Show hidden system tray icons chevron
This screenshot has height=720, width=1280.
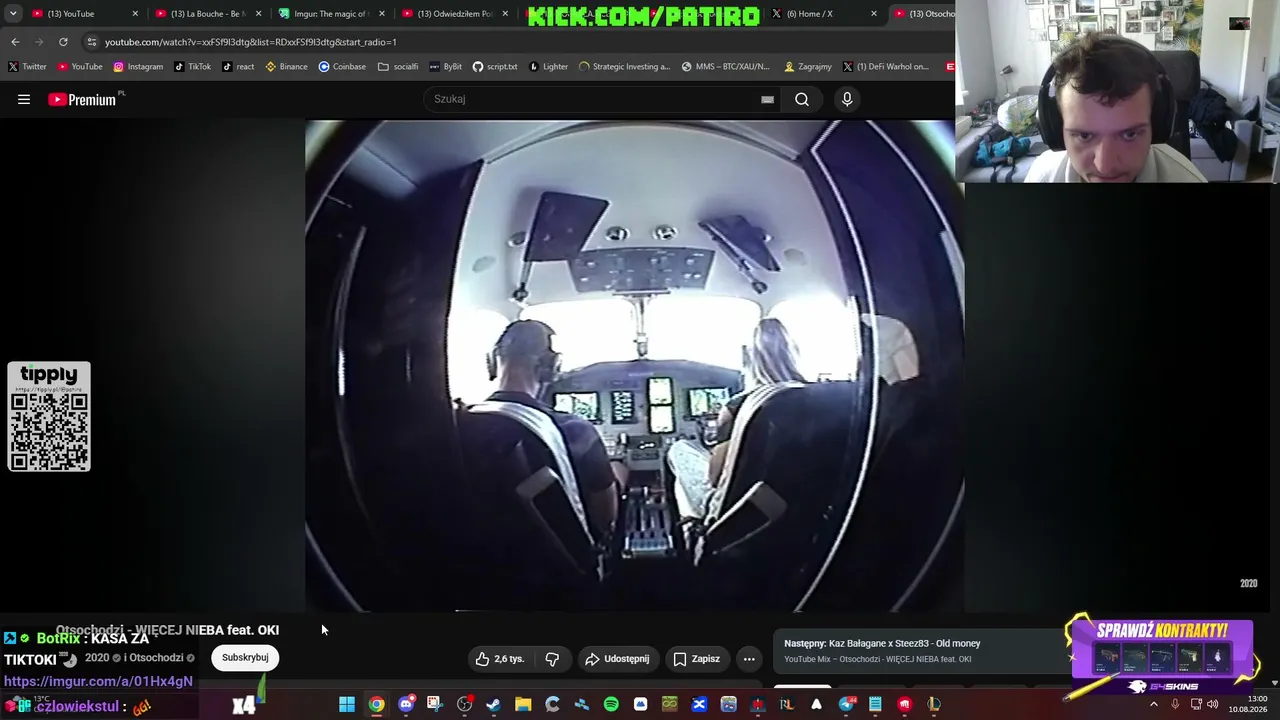coord(1154,704)
